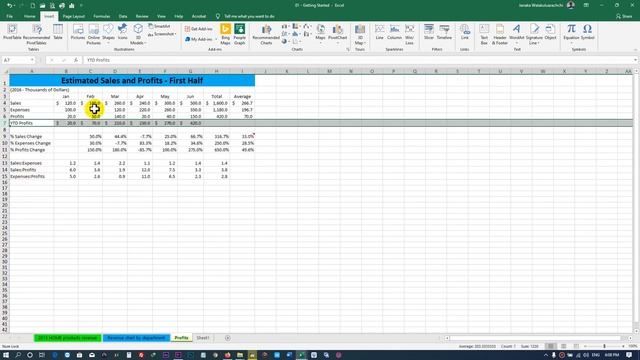Insert a Slicer filter
Screen dimensions: 640x360
(429, 32)
